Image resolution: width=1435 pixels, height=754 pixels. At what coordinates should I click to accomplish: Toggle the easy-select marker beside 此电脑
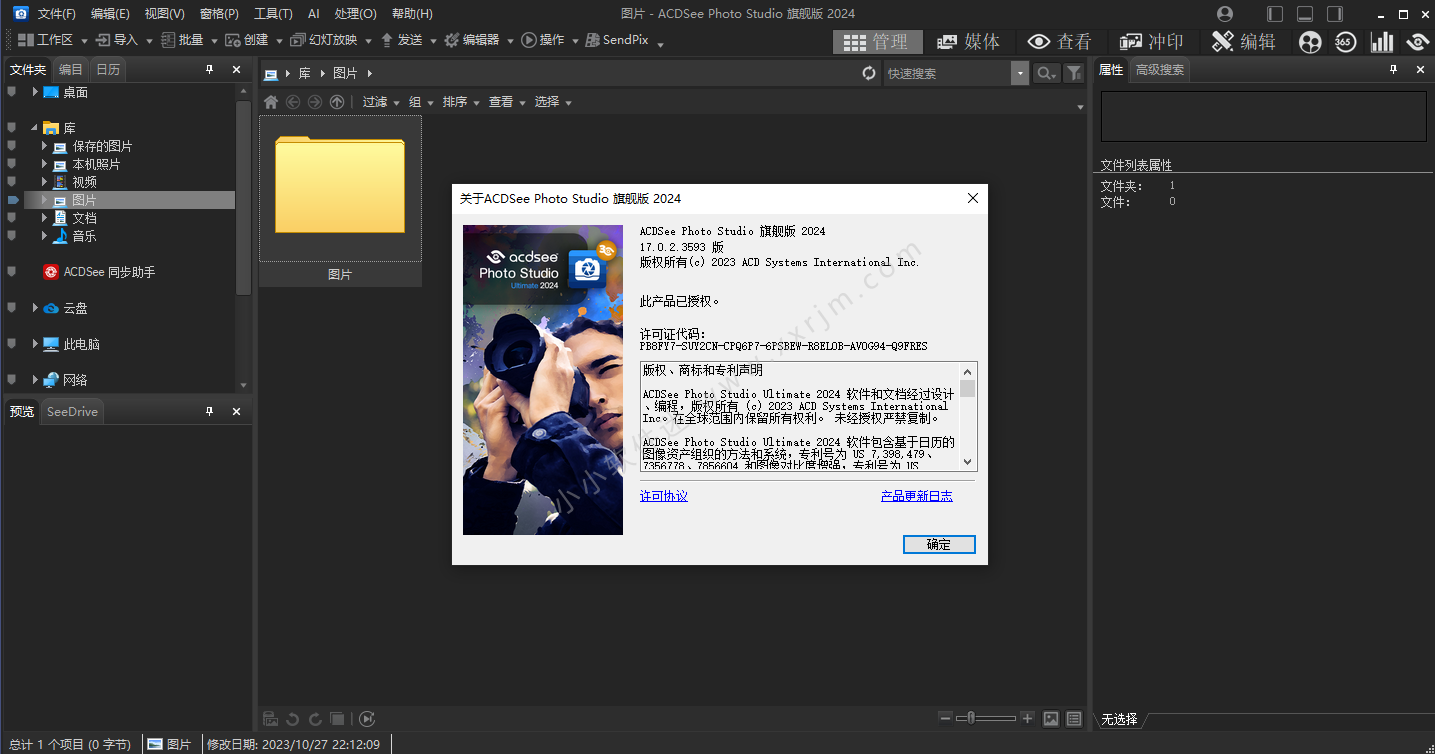(x=12, y=344)
